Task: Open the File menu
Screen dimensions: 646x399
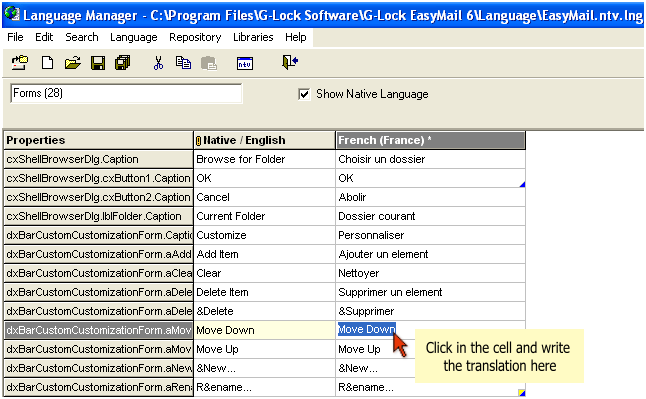Action: pos(15,38)
